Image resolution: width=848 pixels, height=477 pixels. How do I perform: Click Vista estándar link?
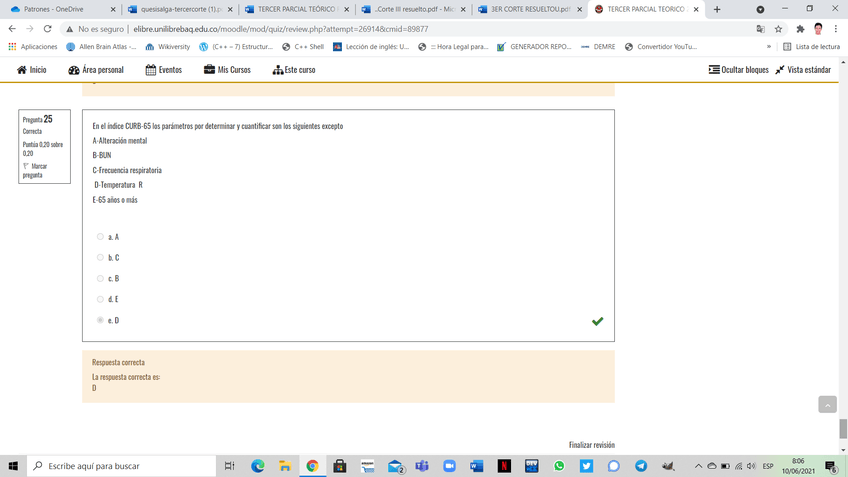[803, 70]
